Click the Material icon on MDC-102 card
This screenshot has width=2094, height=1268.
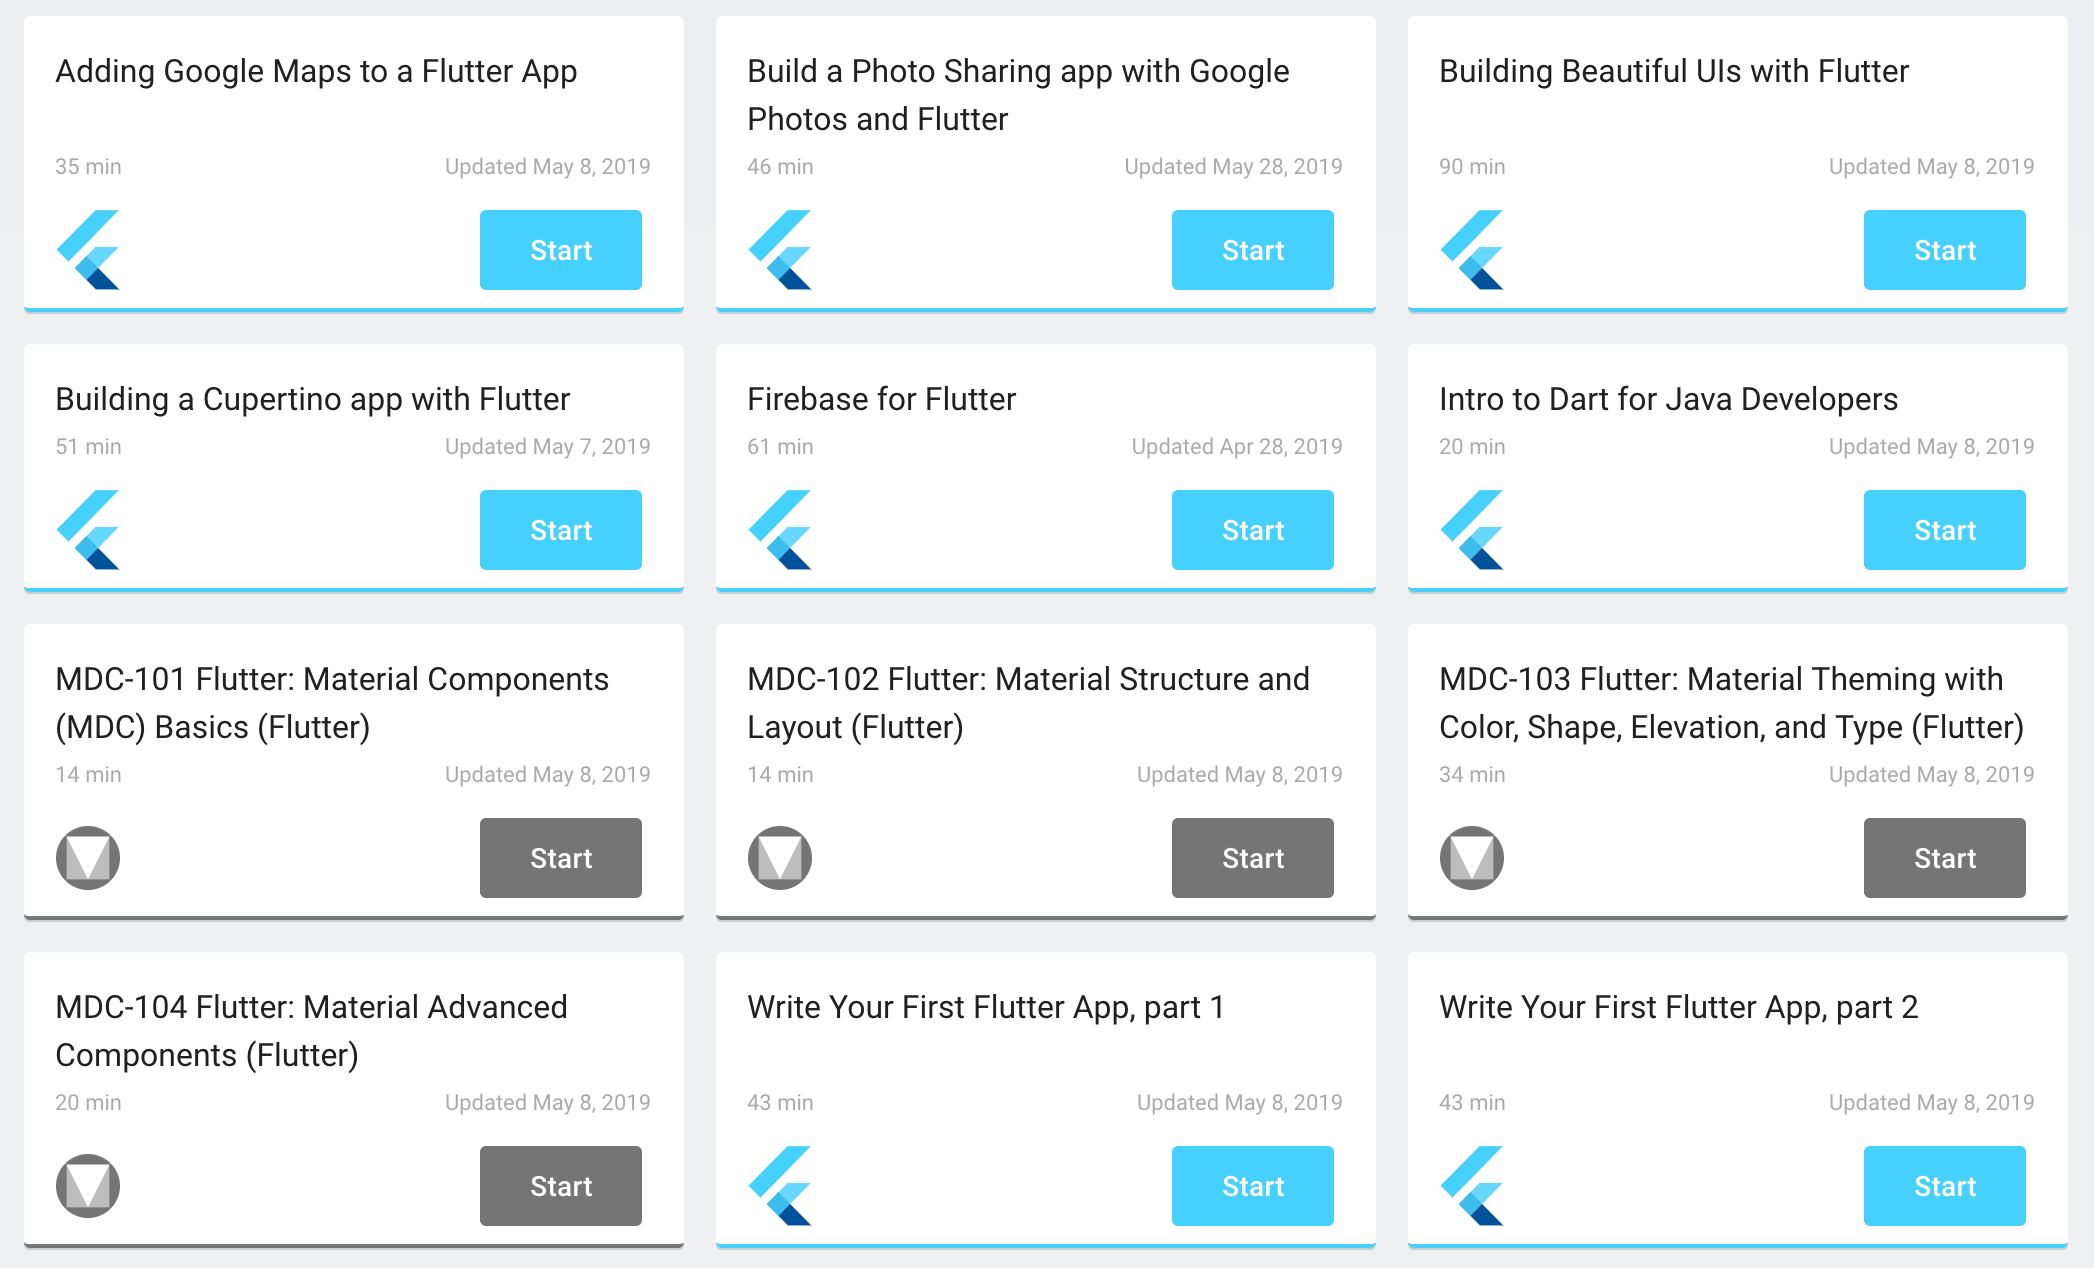[779, 857]
